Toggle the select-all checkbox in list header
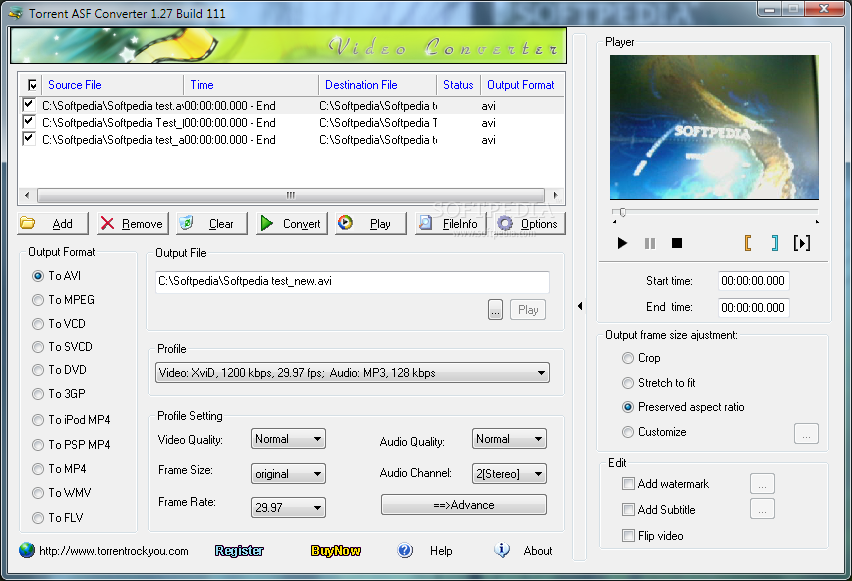The height and width of the screenshot is (581, 852). (32, 85)
